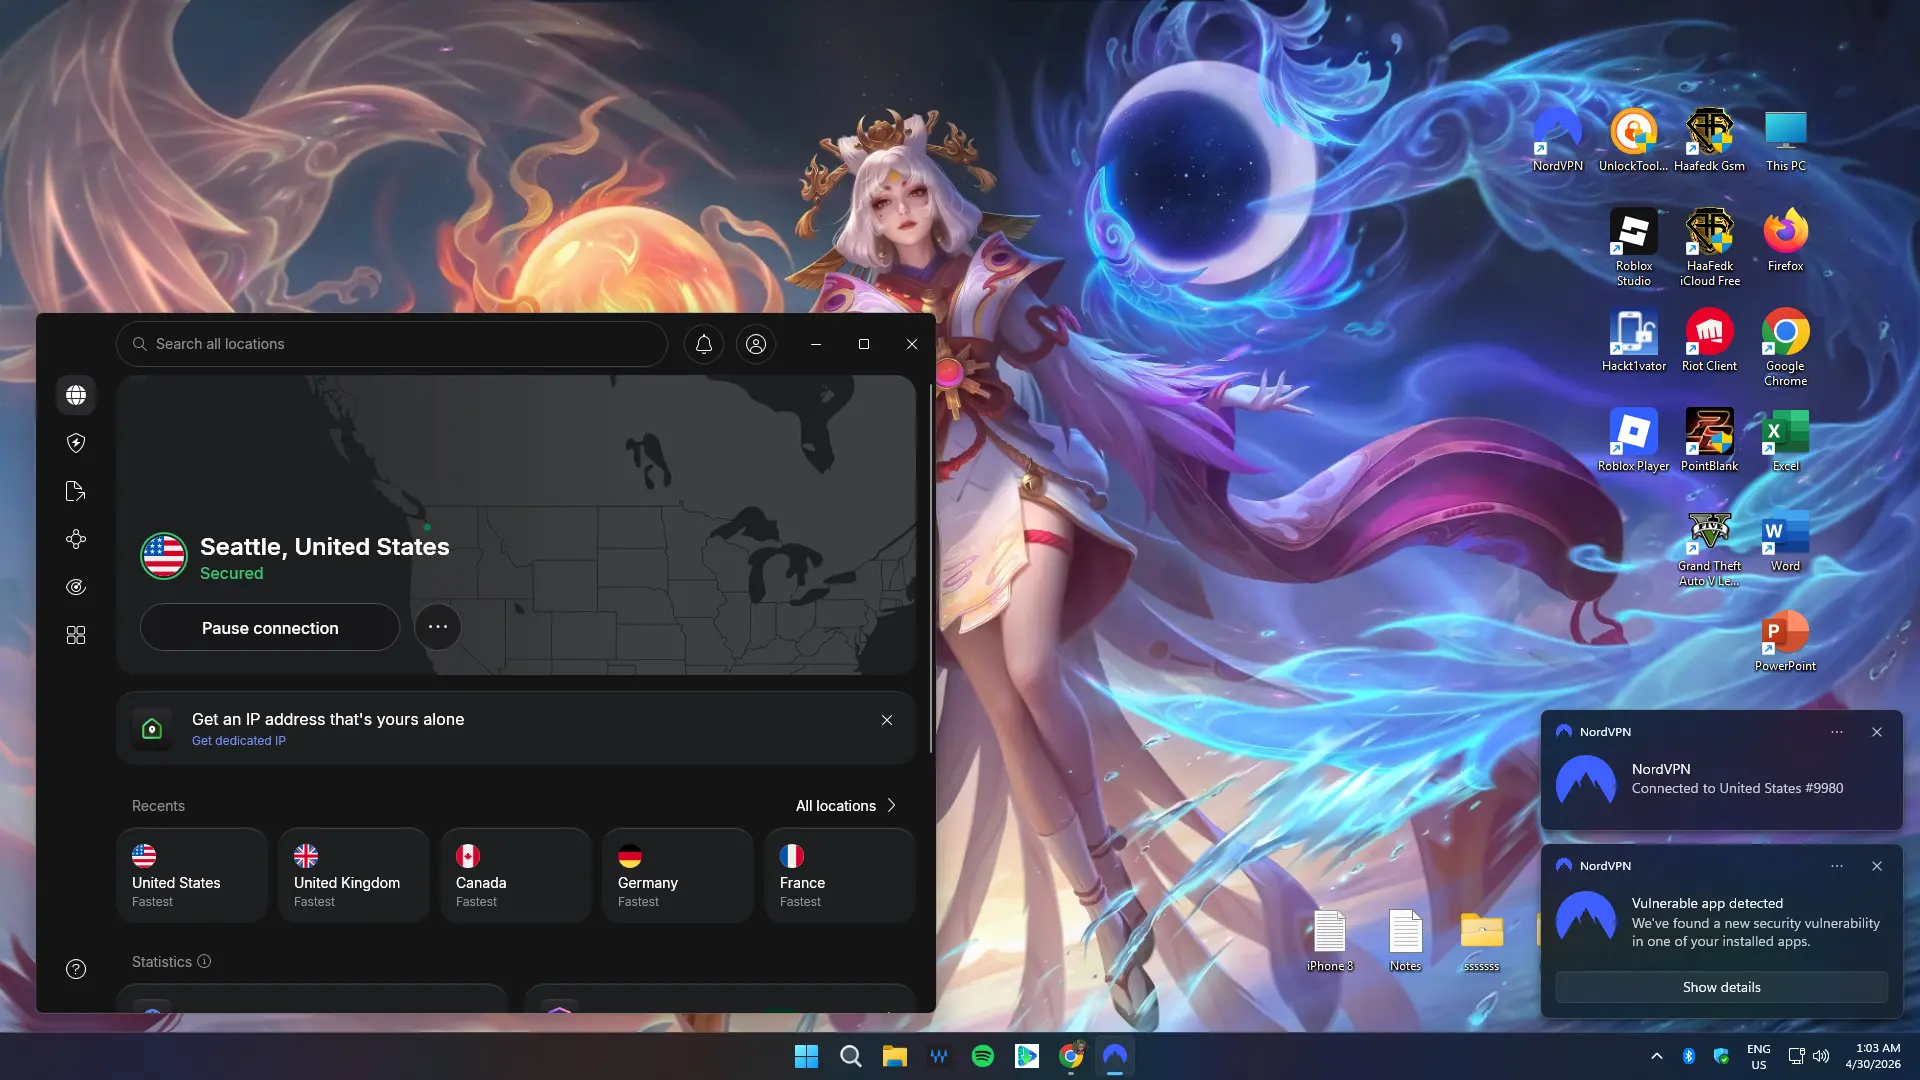Show hidden system tray icons
The width and height of the screenshot is (1920, 1080).
[x=1657, y=1056]
